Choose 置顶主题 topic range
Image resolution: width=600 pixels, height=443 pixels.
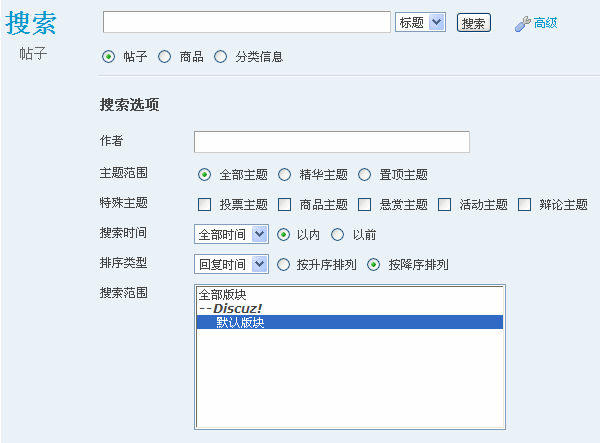click(x=364, y=175)
